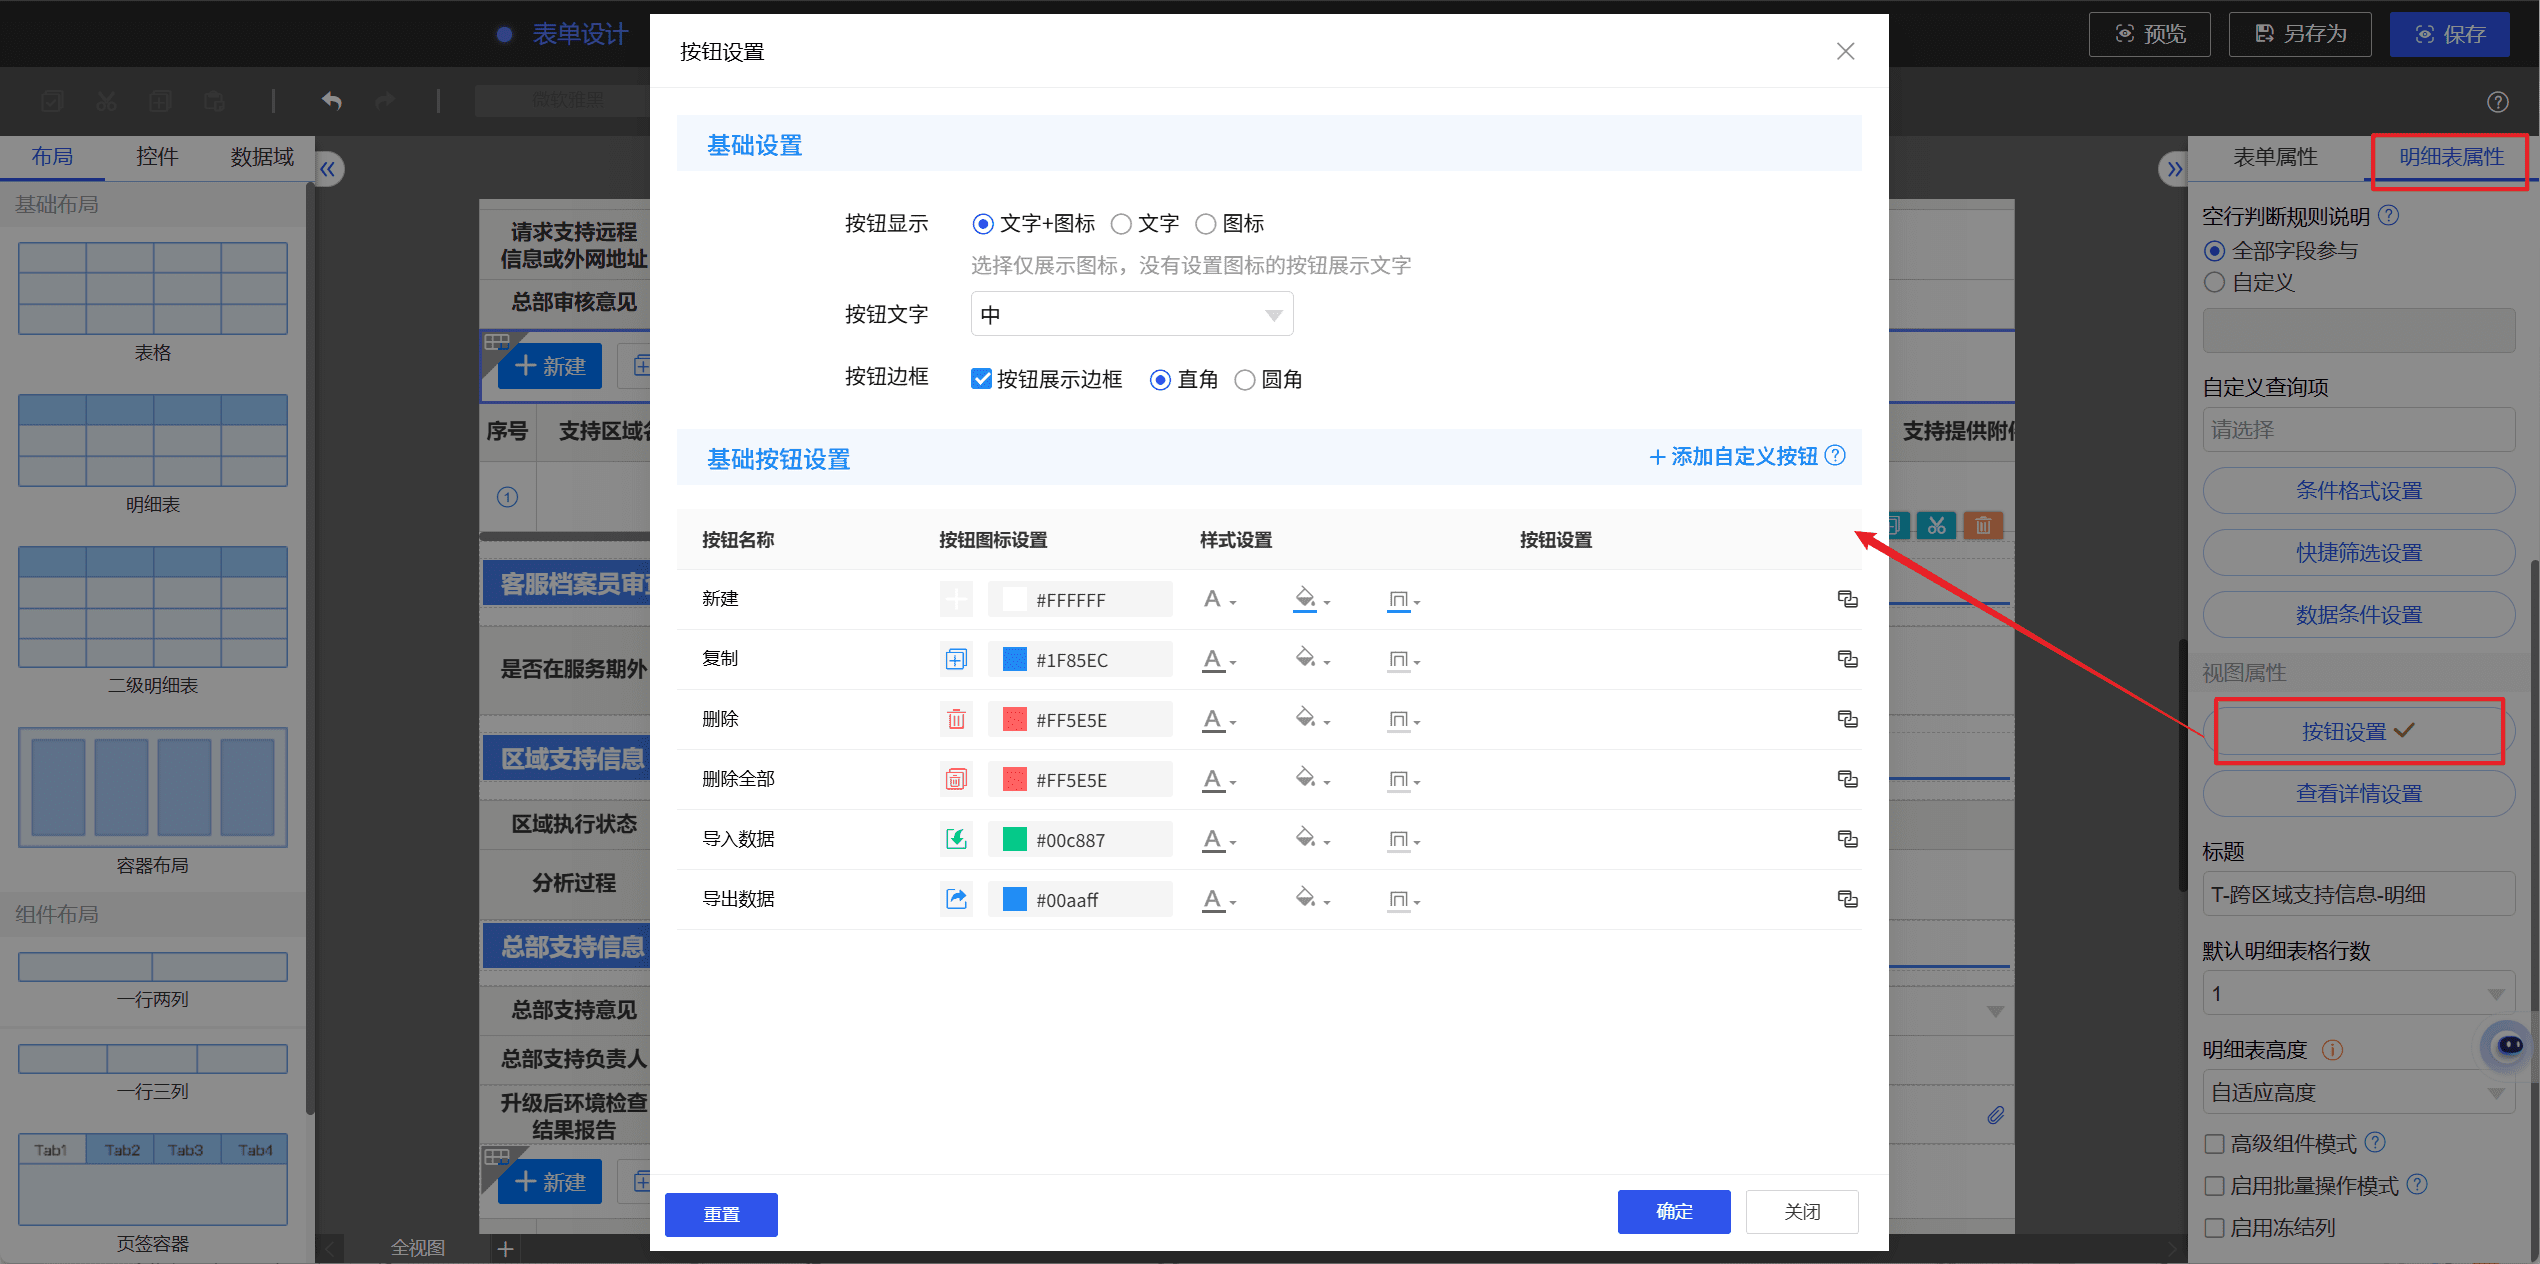Open the settings icon for 复制 row

1847,659
